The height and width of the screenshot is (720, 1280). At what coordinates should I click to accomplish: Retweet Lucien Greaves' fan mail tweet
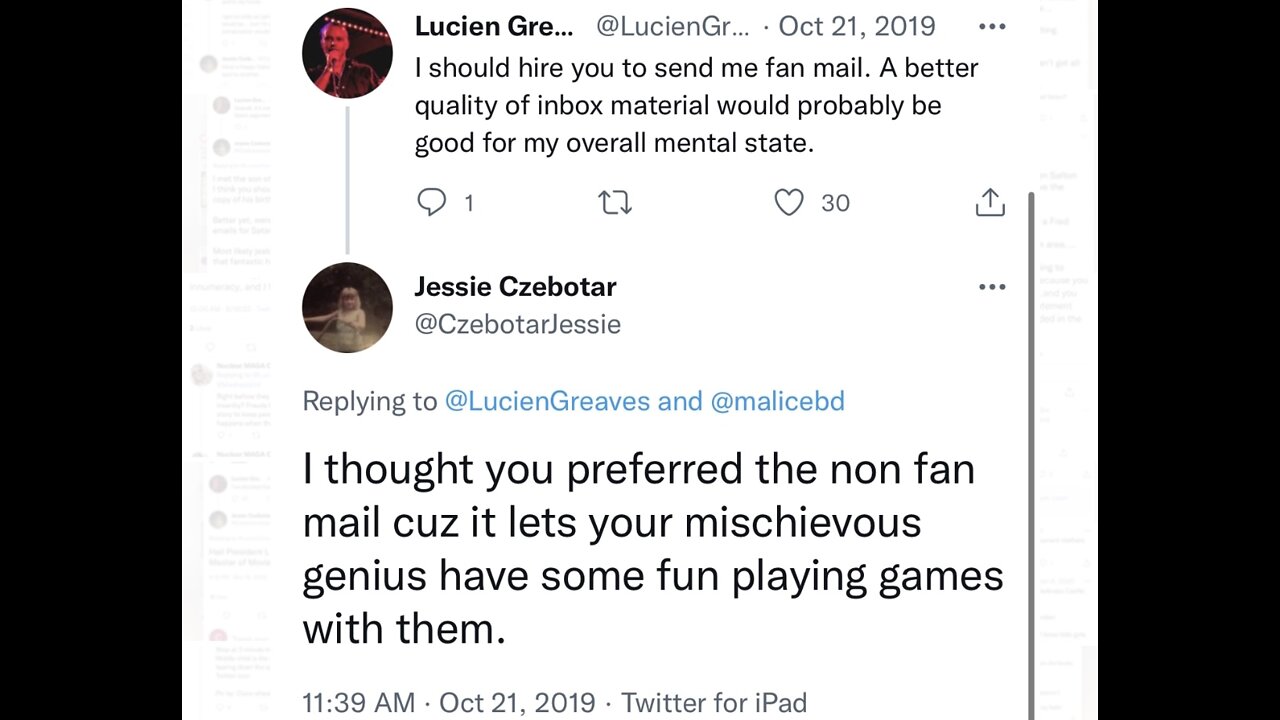(x=614, y=203)
